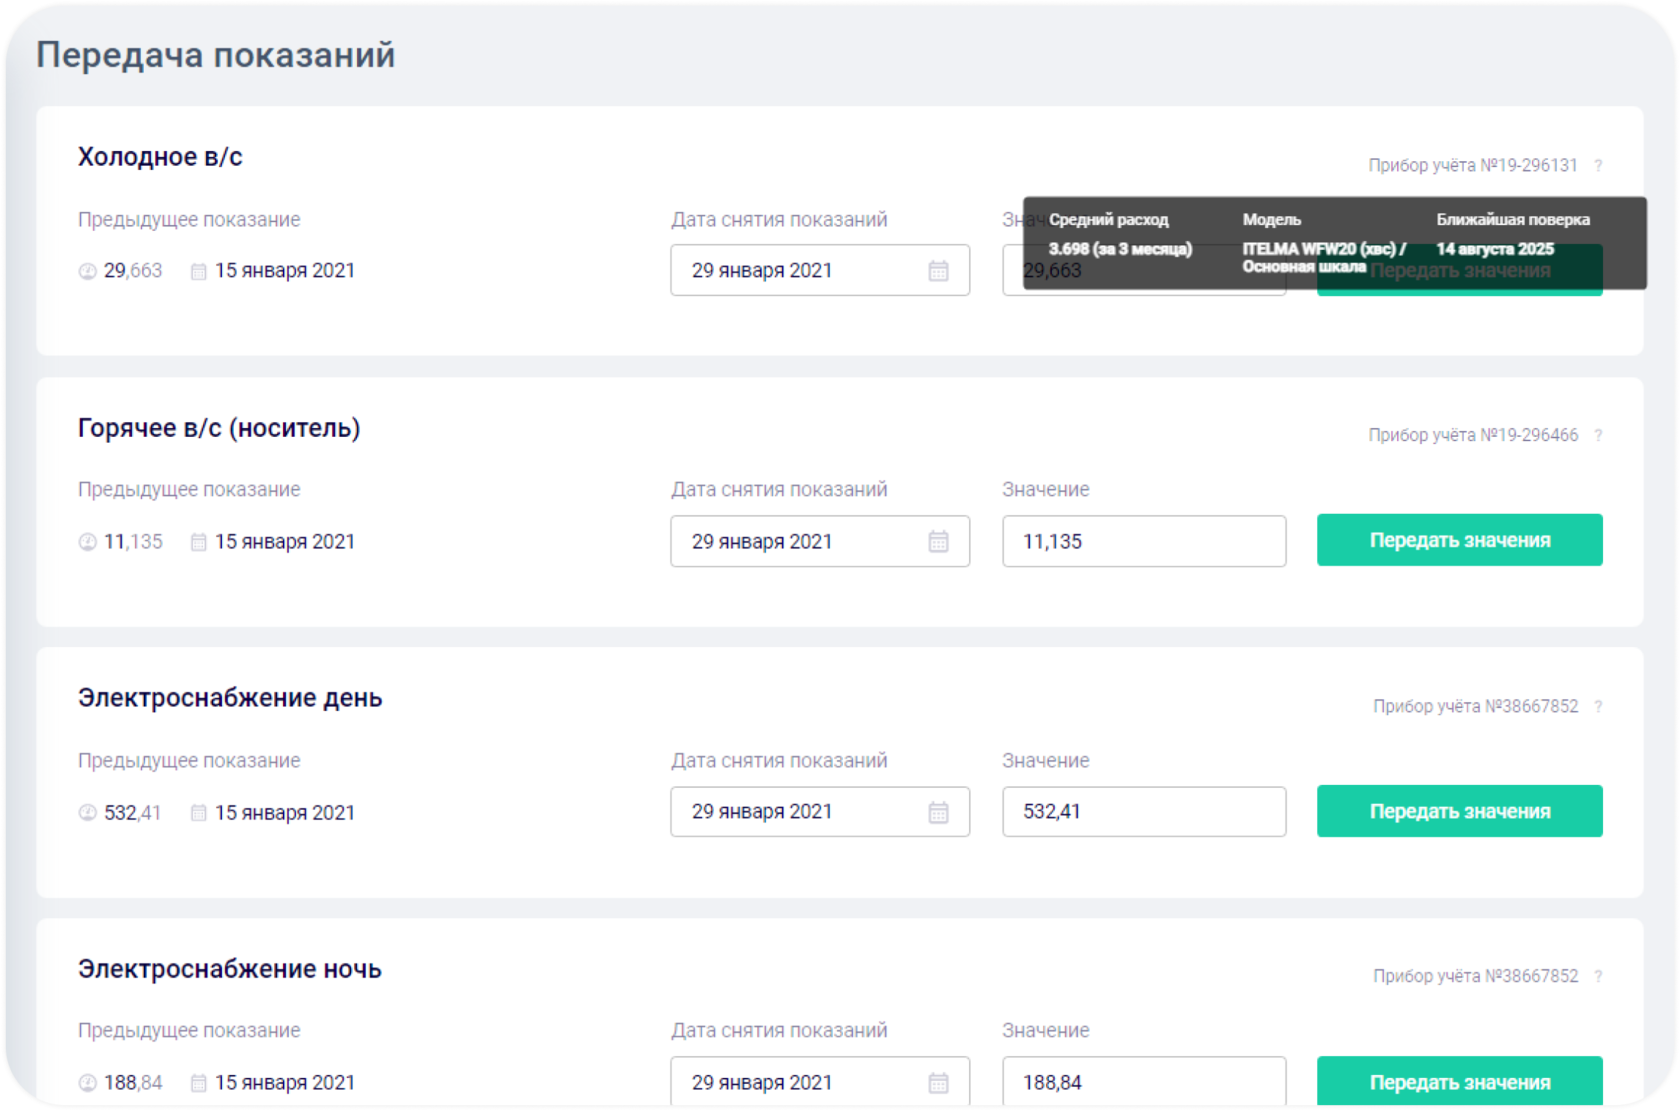Focus the Холодное в/с date field 29 января 2021
The width and height of the screenshot is (1680, 1111).
(x=820, y=270)
